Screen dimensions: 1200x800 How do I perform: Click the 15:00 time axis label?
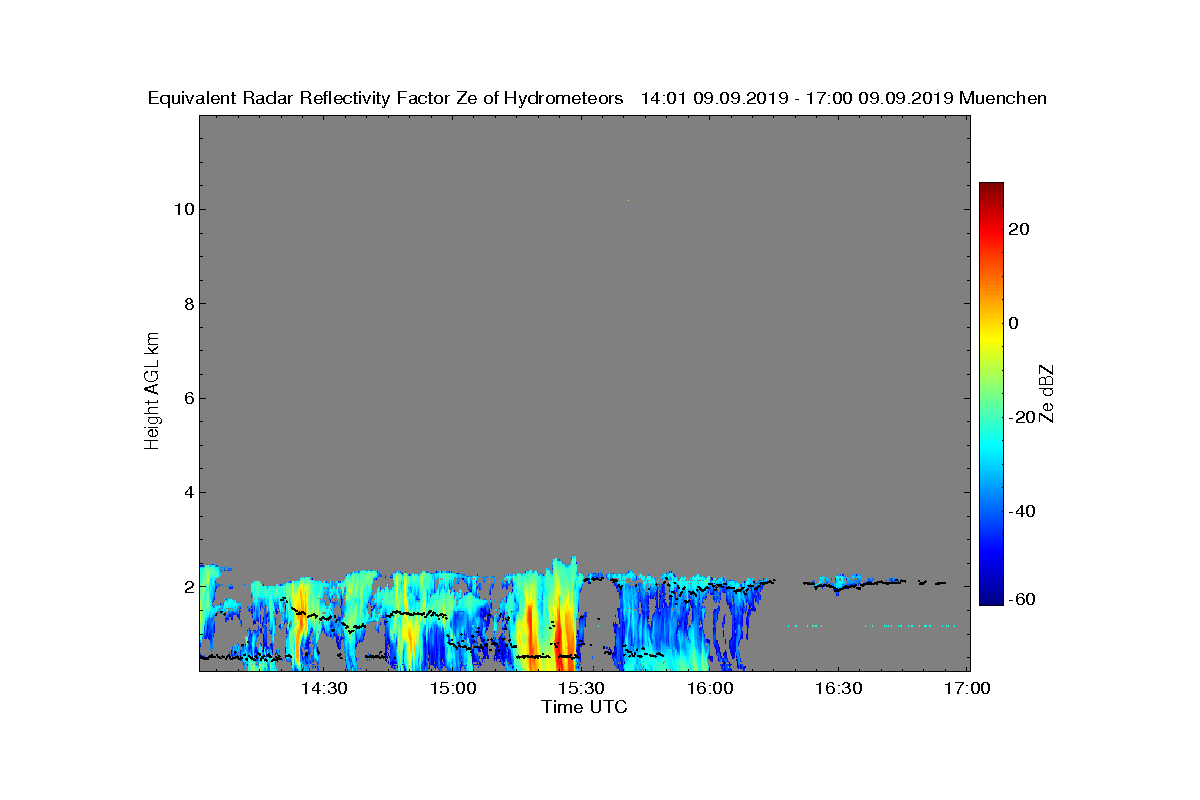point(453,688)
